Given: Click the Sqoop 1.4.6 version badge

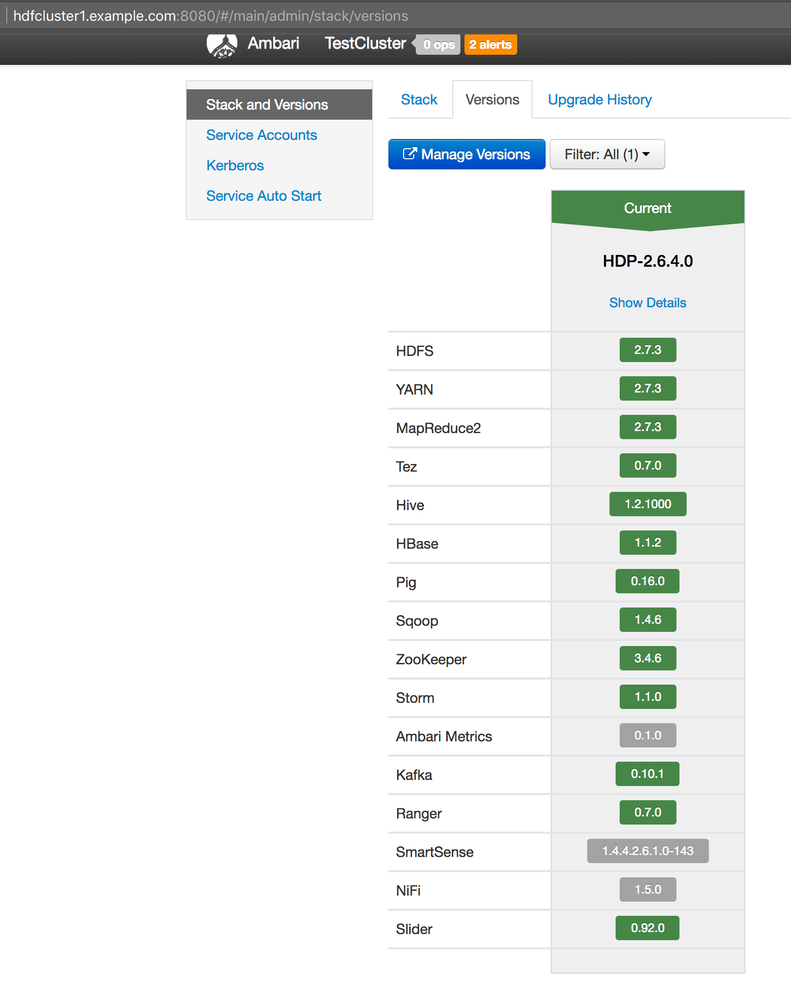Looking at the screenshot, I should (x=648, y=620).
